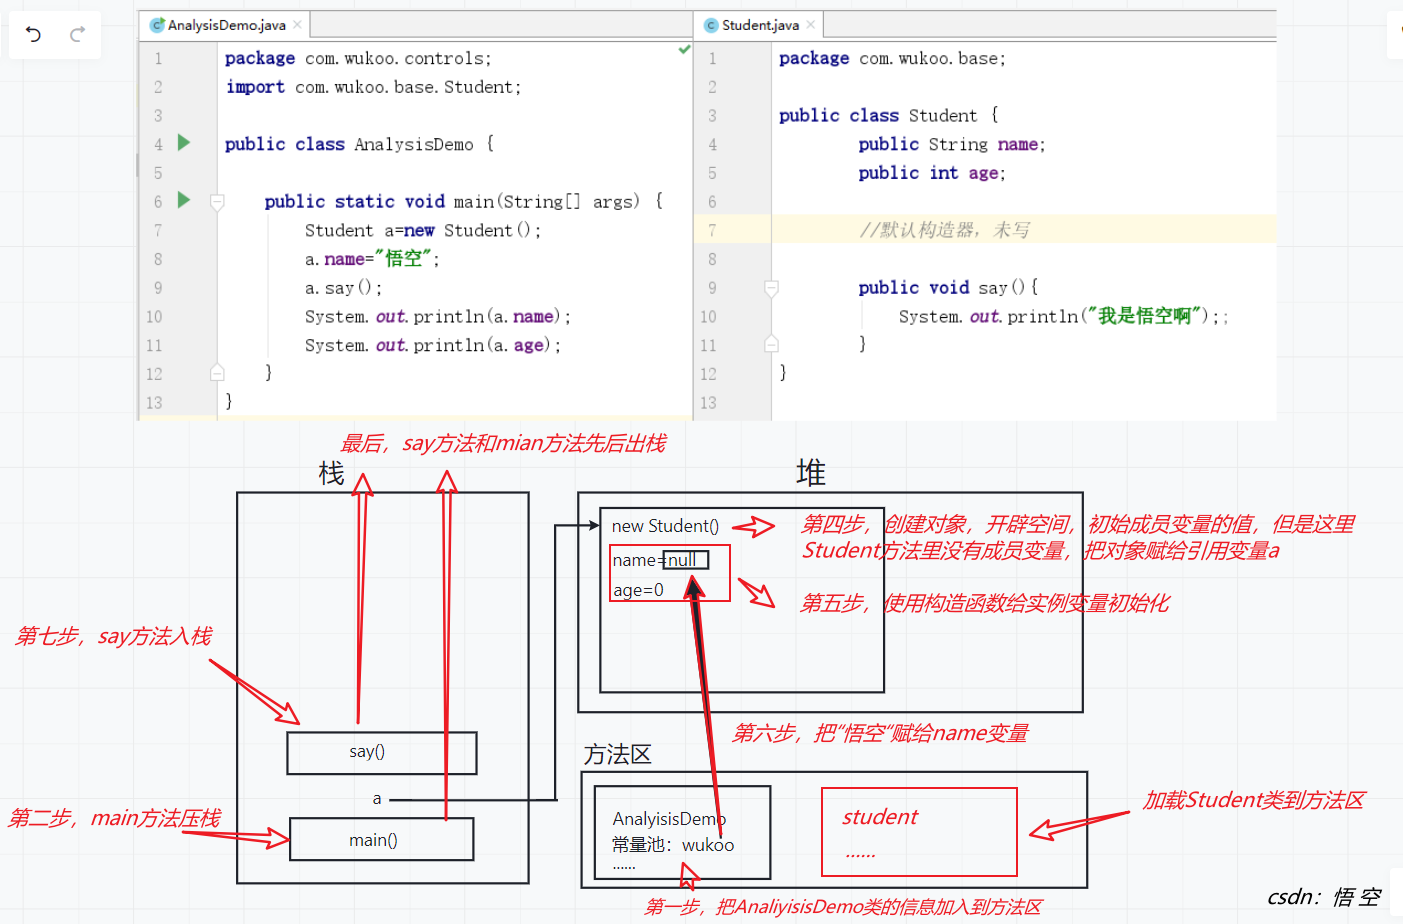Click 'Student a=new Student();' line
This screenshot has height=924, width=1403.
(x=422, y=230)
